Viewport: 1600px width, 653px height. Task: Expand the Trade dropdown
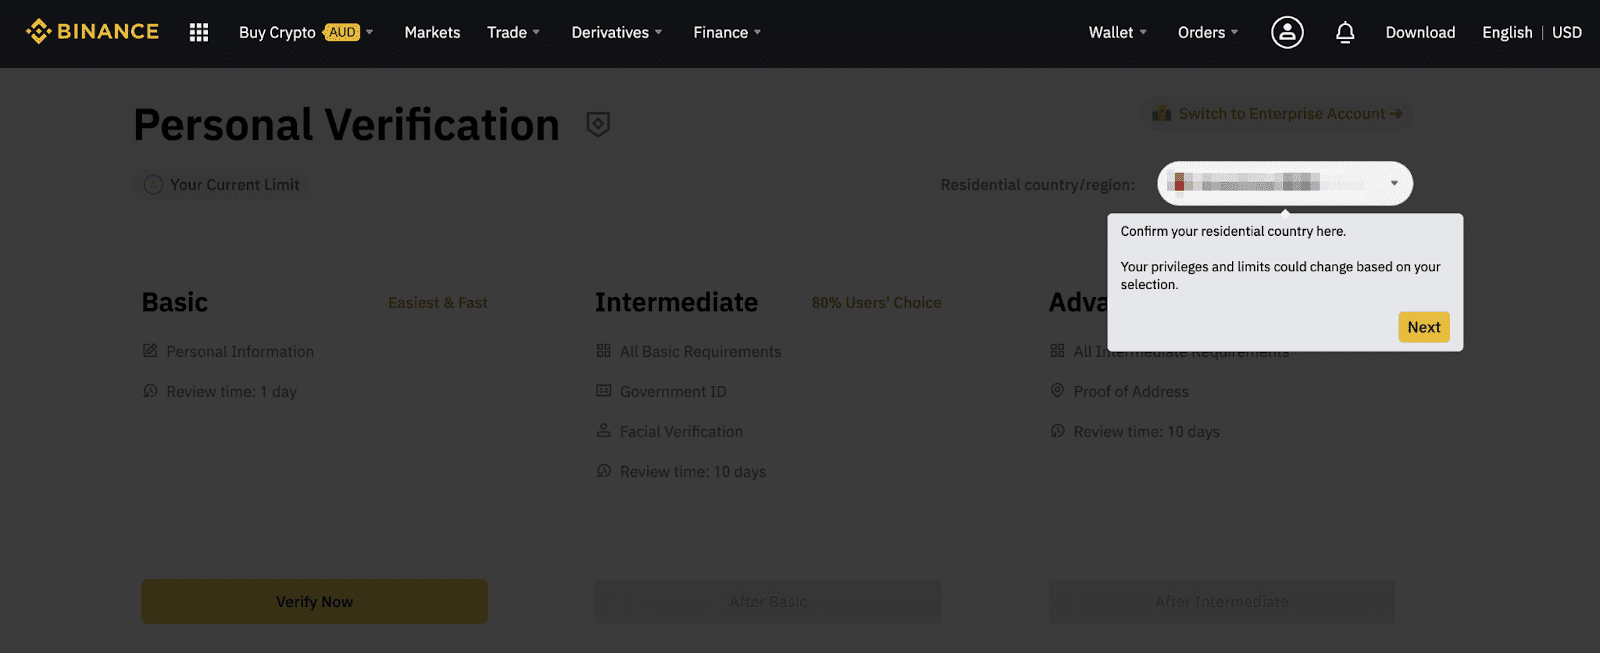coord(513,32)
